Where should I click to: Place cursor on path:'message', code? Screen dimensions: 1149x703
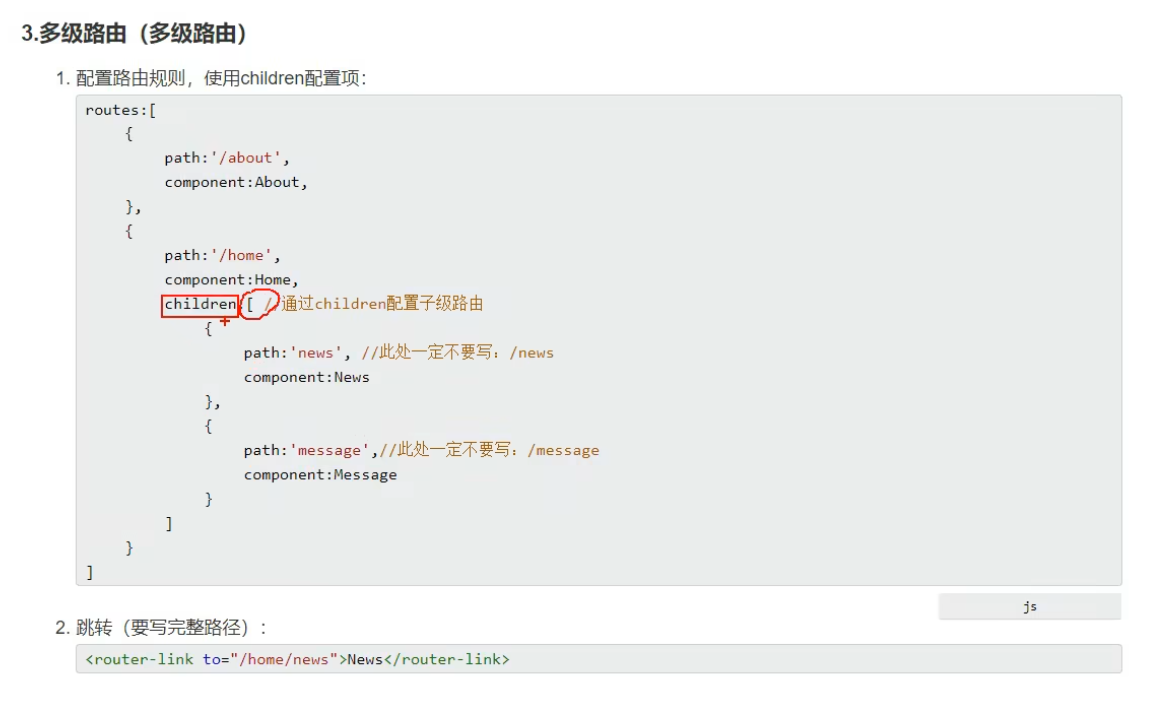click(311, 450)
